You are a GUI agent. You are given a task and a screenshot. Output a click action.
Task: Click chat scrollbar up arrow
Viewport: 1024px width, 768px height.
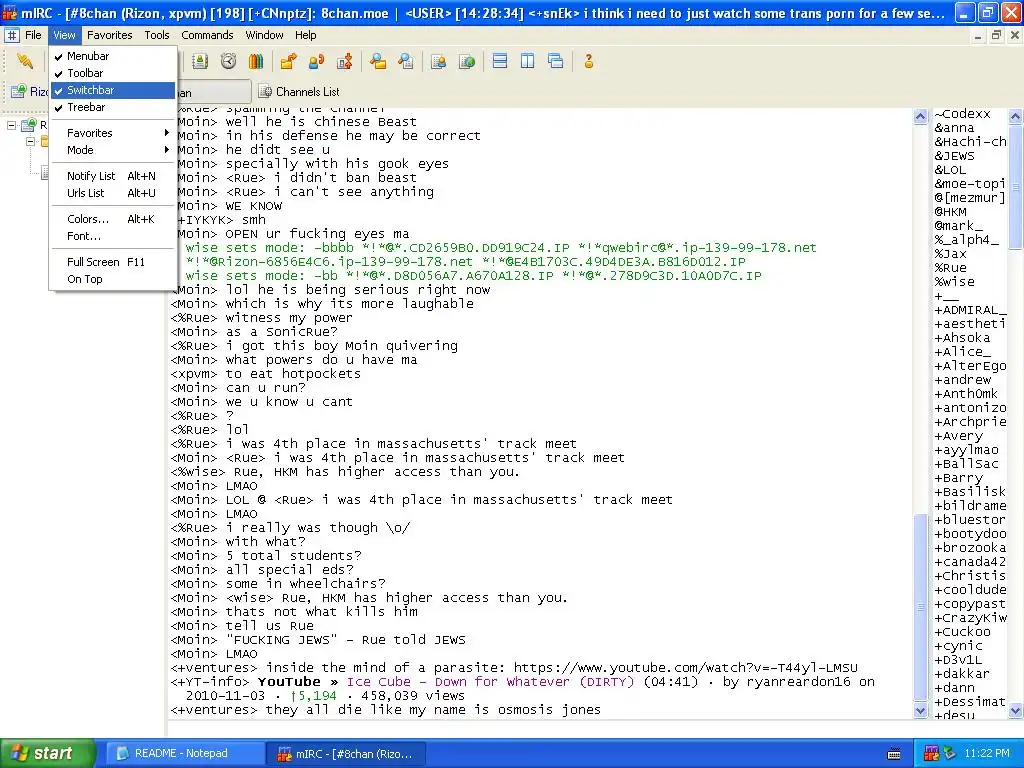920,117
